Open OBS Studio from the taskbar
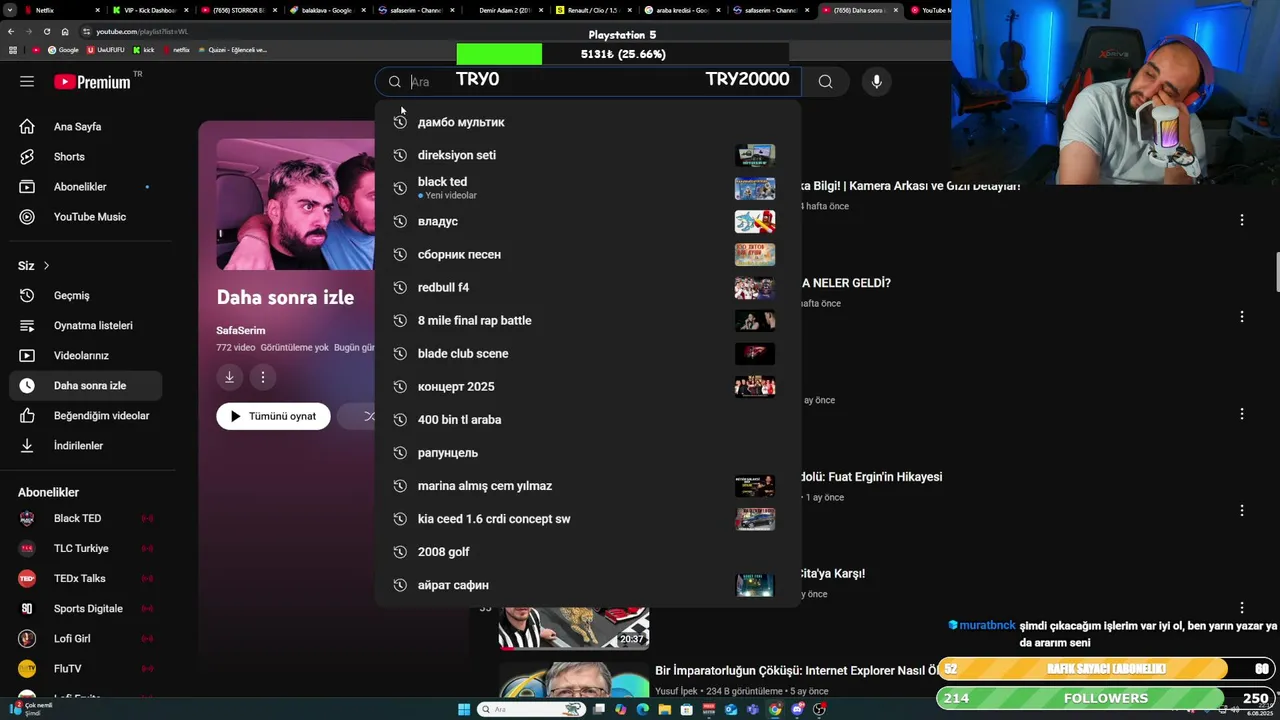This screenshot has height=720, width=1280. [819, 710]
